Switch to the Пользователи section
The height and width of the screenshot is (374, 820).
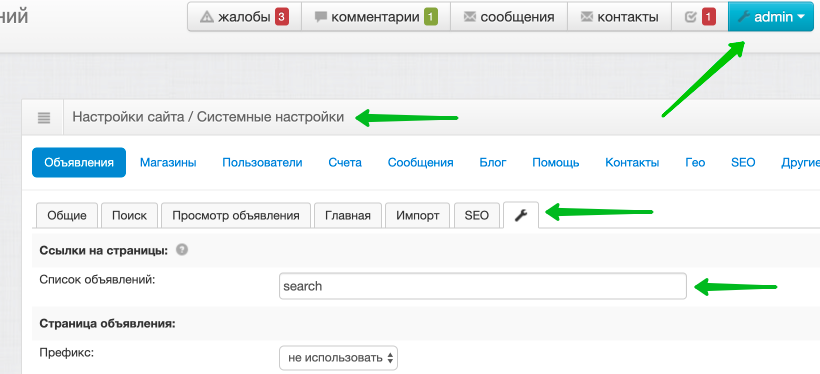coord(262,163)
